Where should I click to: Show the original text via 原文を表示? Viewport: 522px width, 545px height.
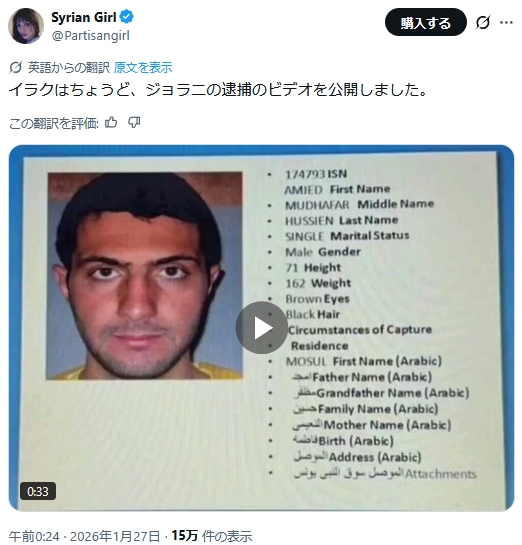(143, 67)
